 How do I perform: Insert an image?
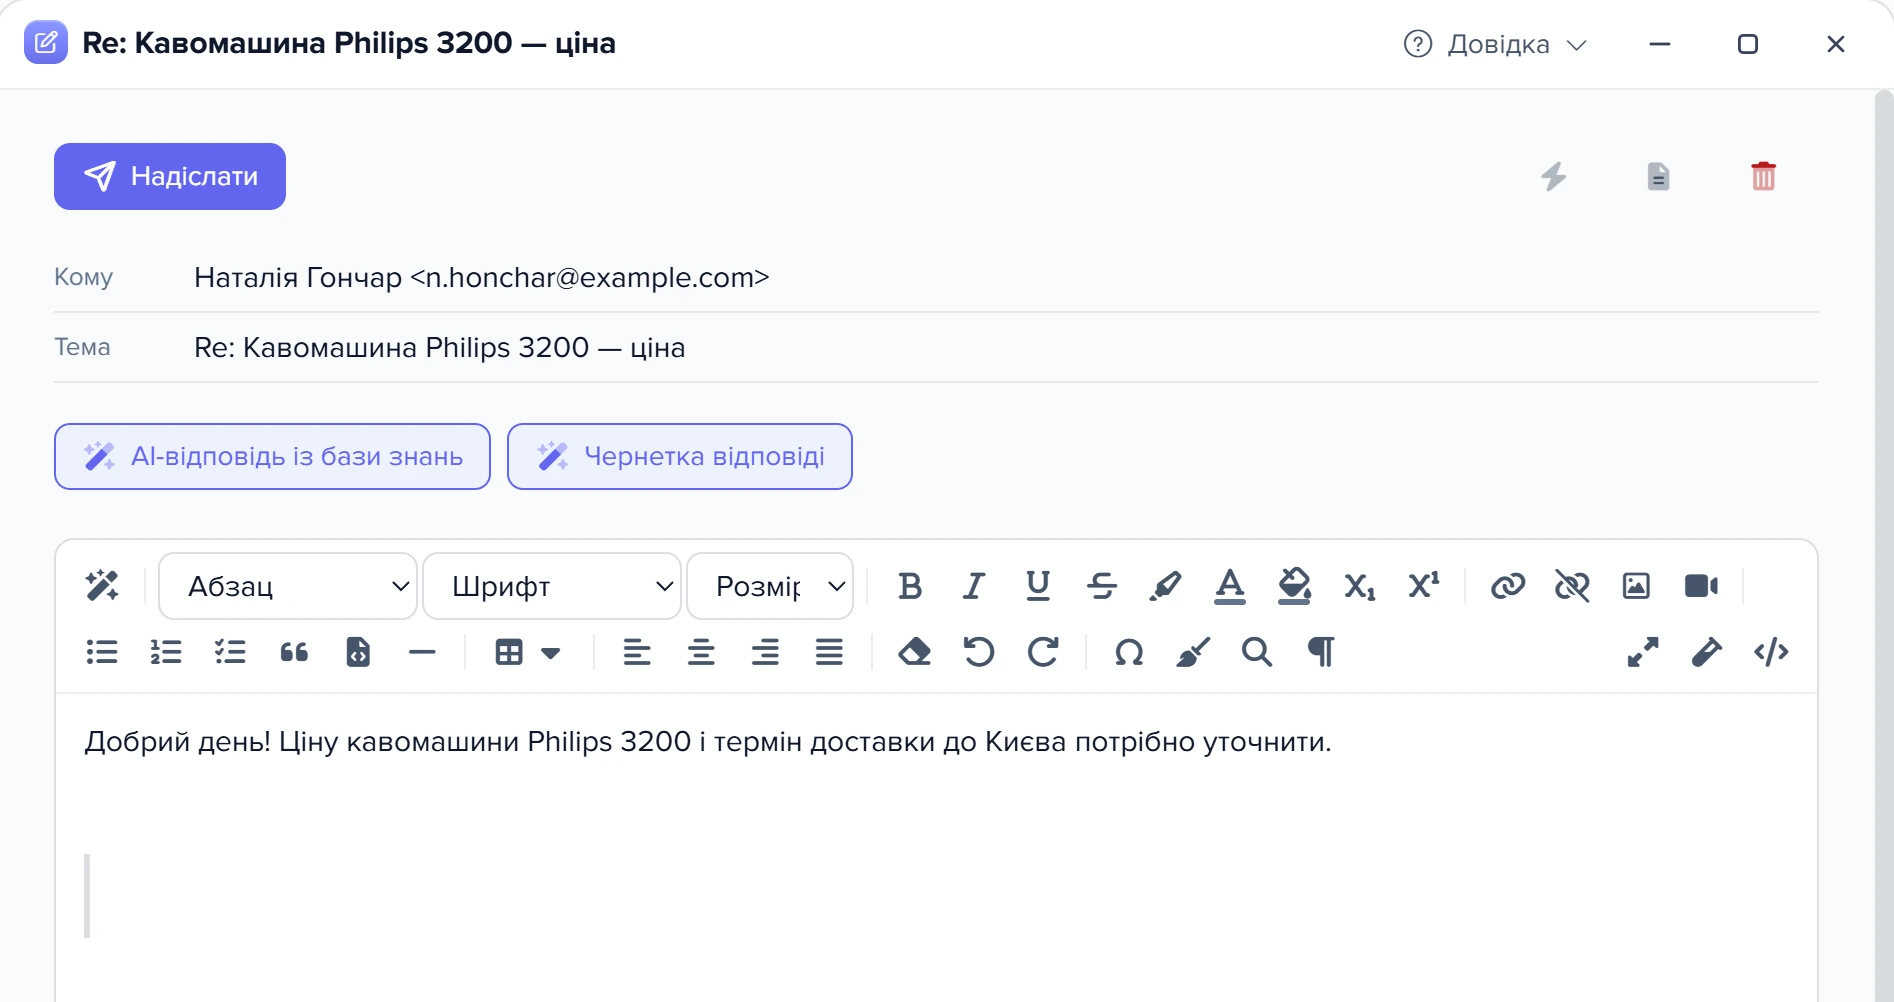(1636, 586)
